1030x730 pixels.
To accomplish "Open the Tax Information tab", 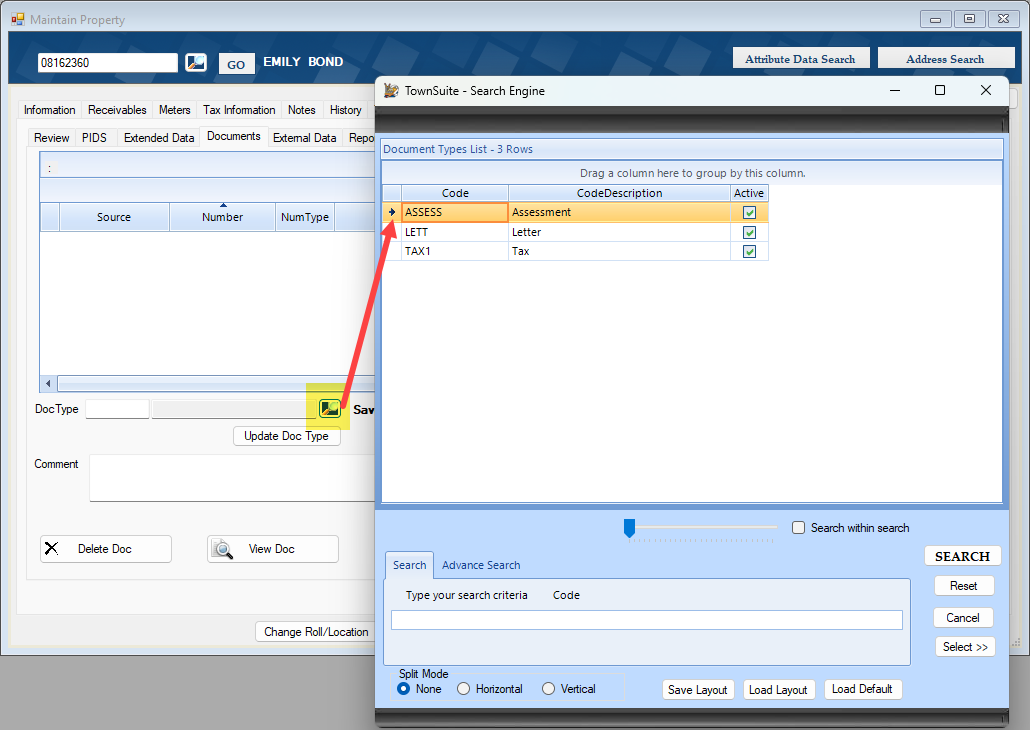I will click(239, 109).
